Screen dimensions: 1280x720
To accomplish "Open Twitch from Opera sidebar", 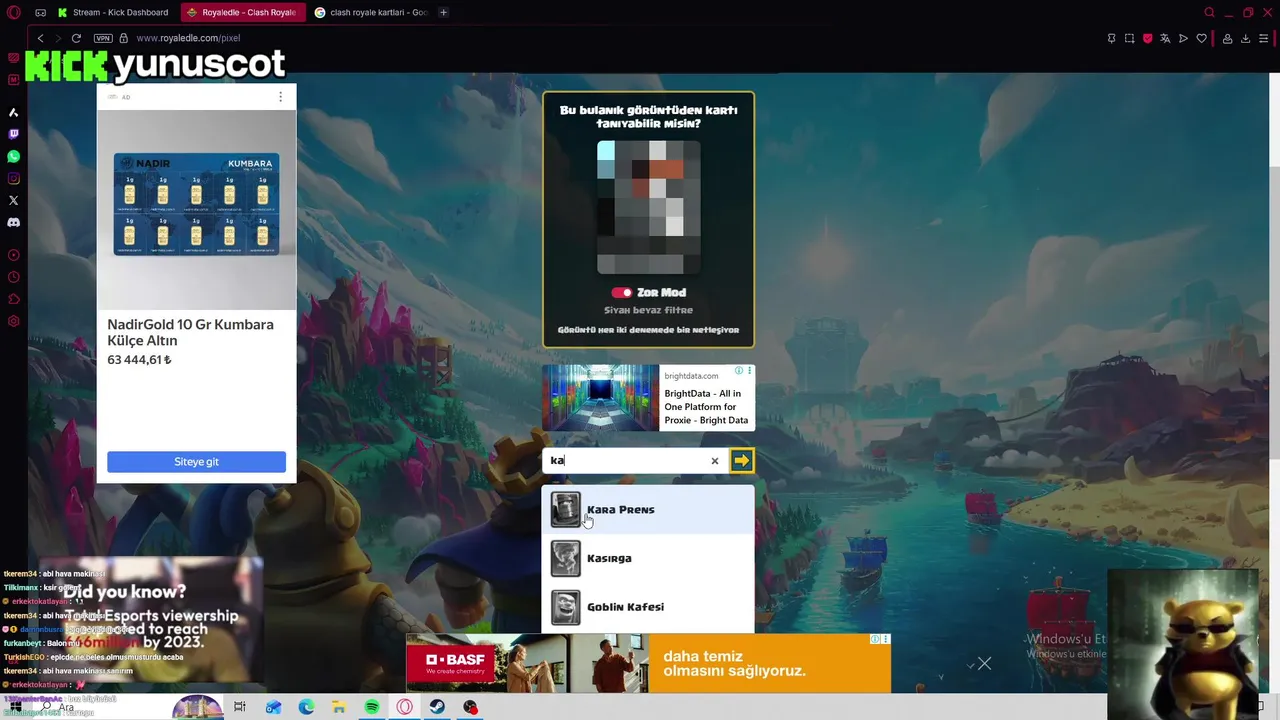I will click(14, 134).
